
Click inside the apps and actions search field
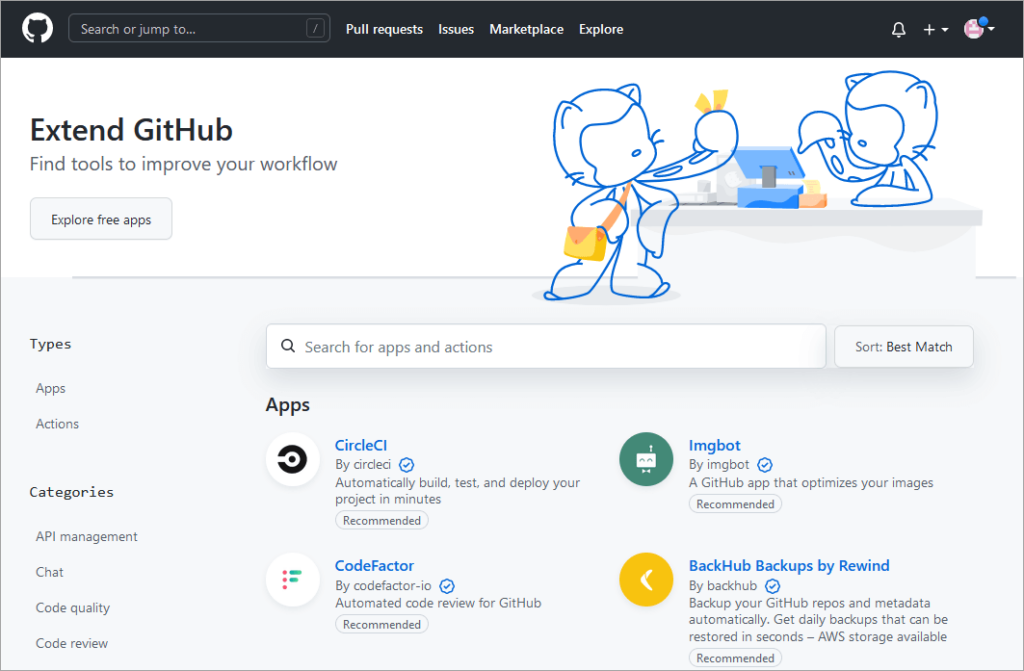coord(500,346)
